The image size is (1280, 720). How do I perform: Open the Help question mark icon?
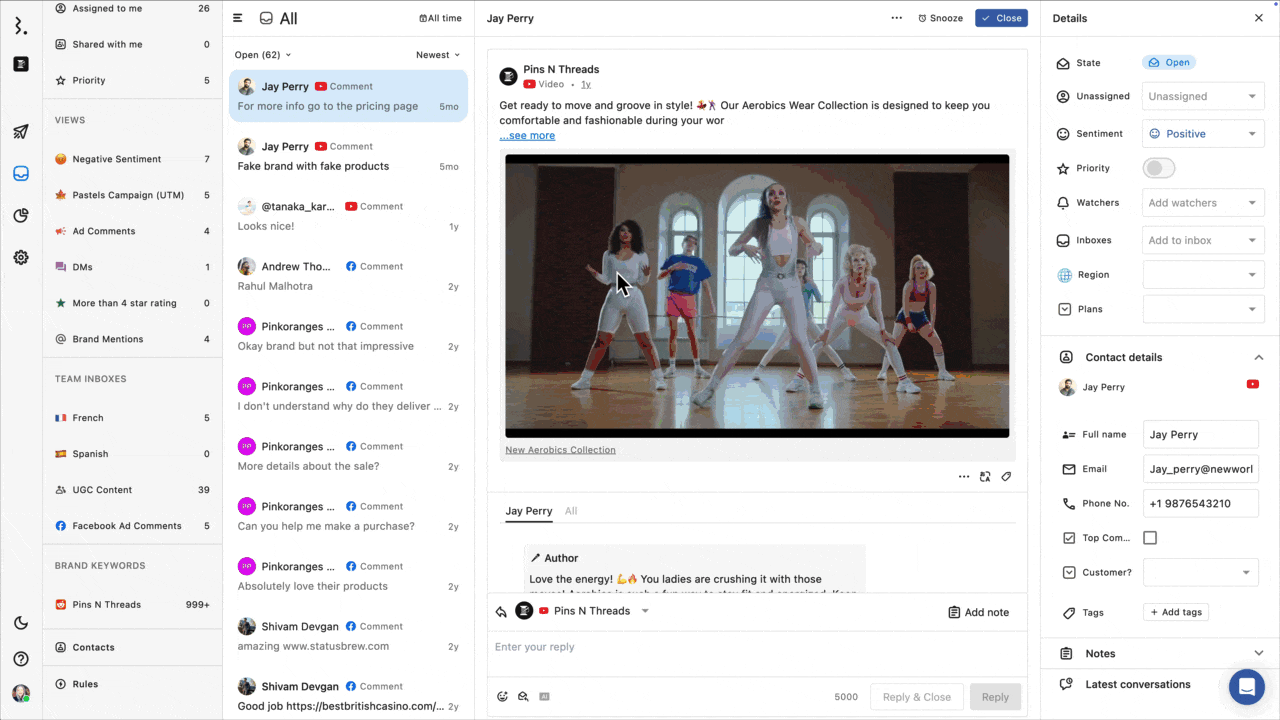pos(20,658)
